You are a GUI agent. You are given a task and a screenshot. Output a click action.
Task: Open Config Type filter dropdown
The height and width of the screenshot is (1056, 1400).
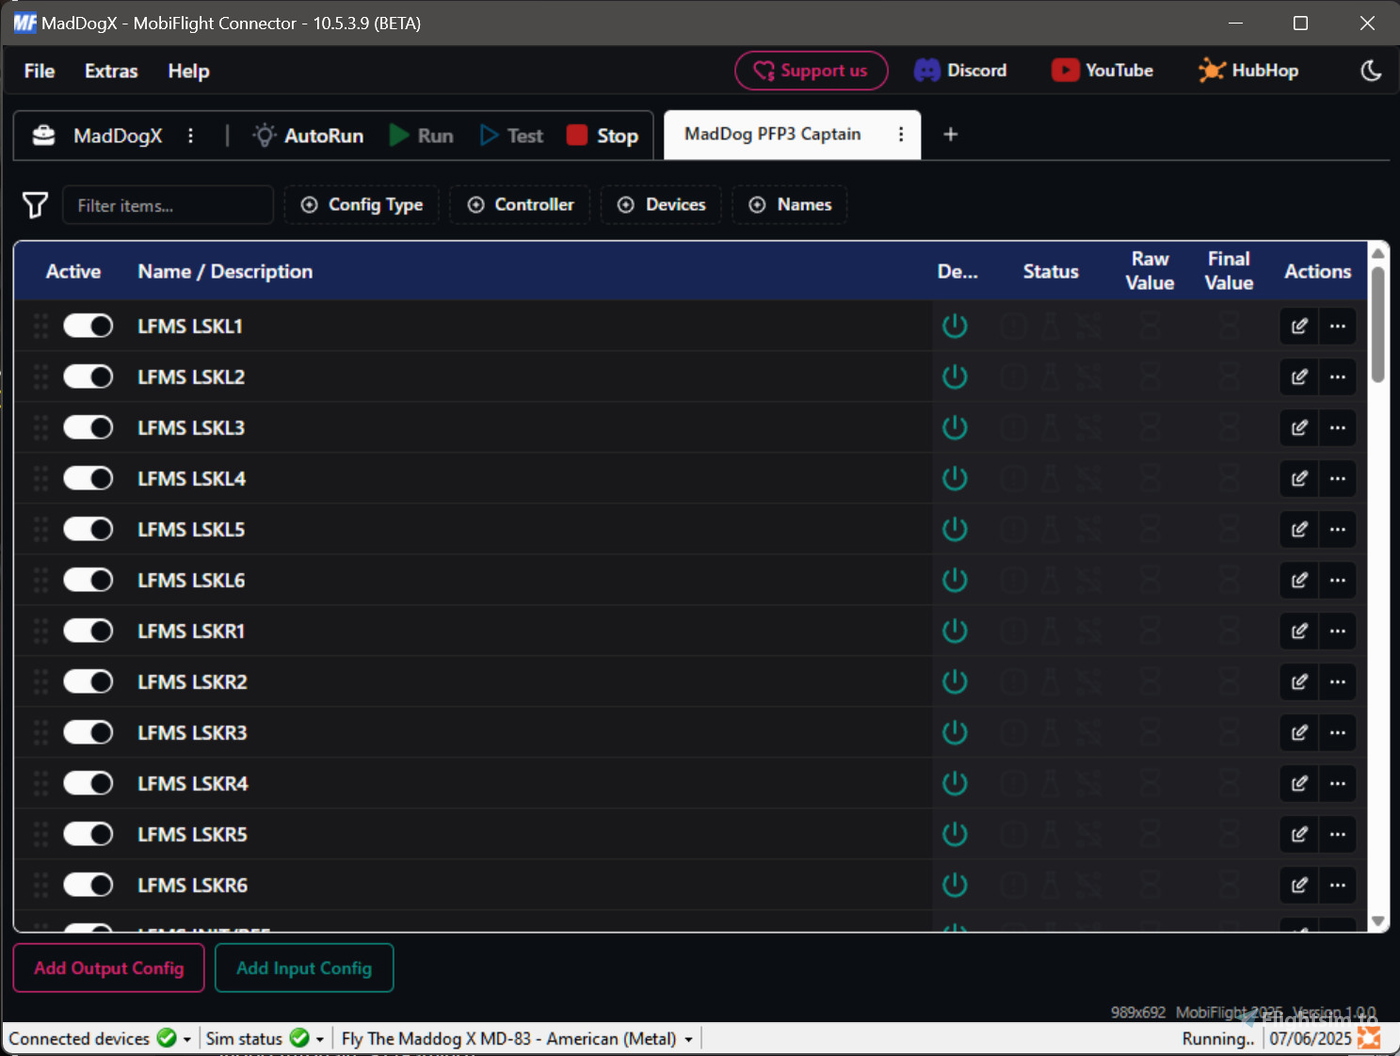point(362,205)
